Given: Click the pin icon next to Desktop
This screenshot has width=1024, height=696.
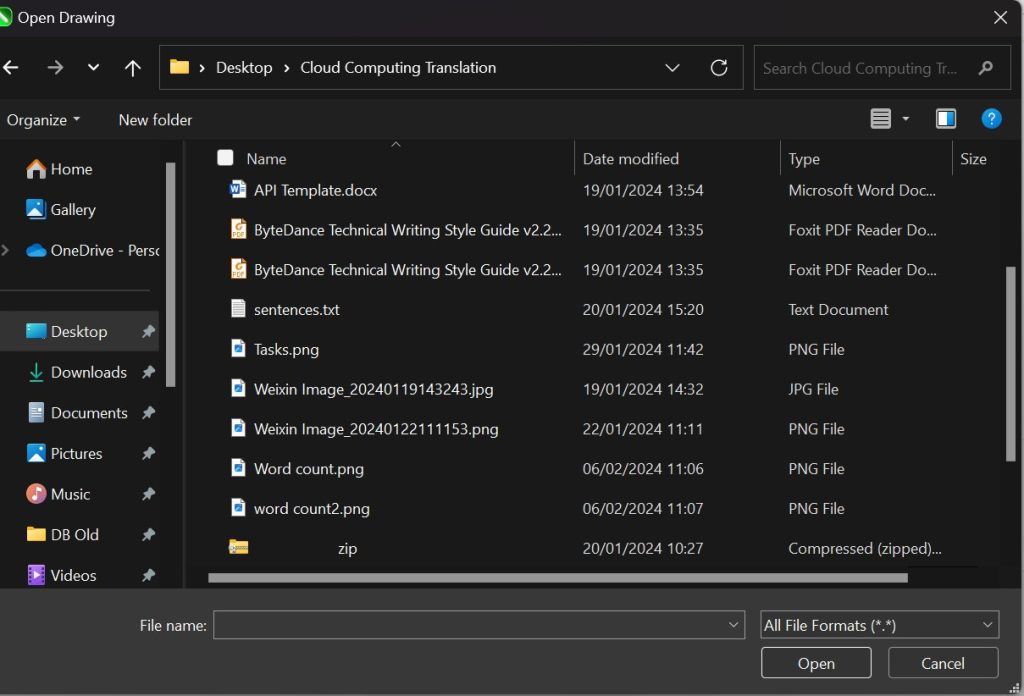Looking at the screenshot, I should pyautogui.click(x=148, y=332).
